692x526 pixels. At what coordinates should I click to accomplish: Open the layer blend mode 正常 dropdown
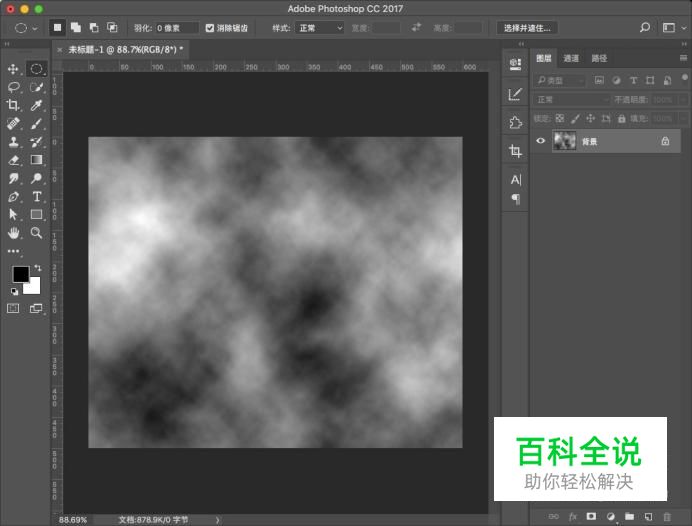(571, 100)
